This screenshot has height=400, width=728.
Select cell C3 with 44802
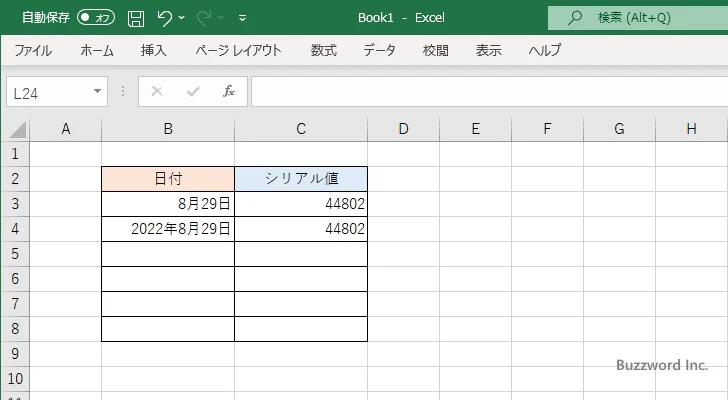pos(301,204)
